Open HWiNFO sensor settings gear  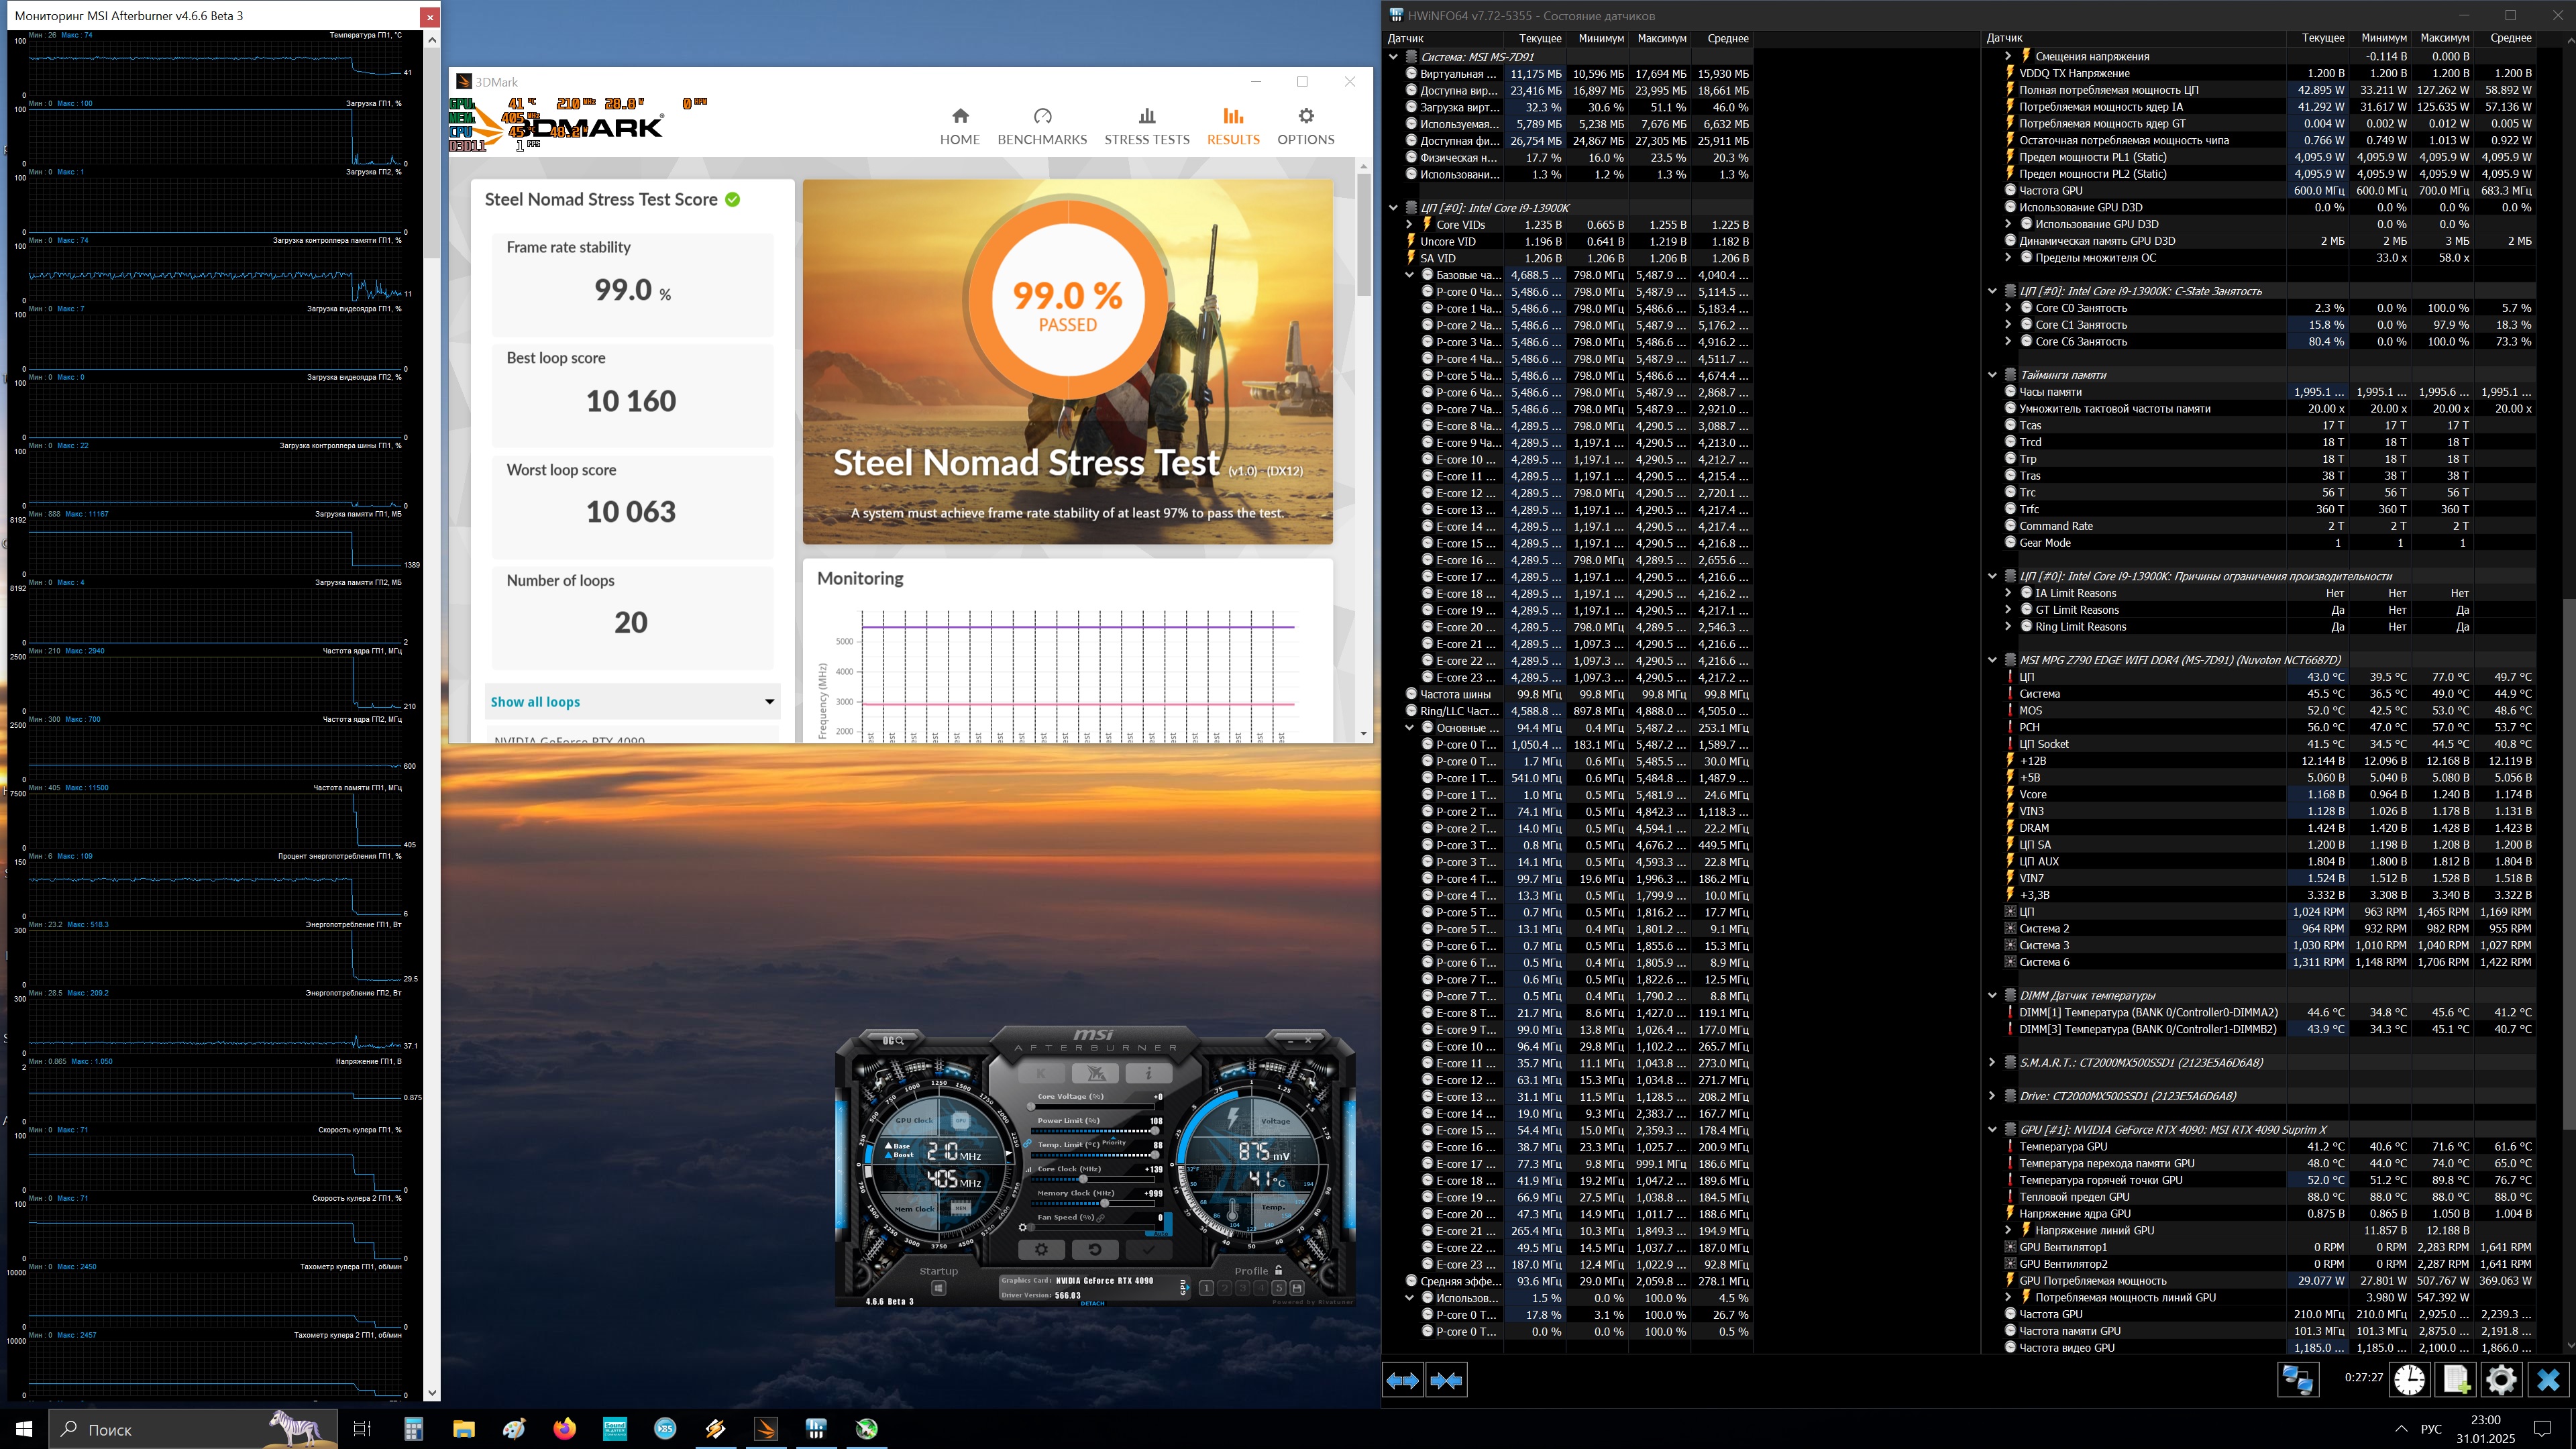pyautogui.click(x=2501, y=1380)
